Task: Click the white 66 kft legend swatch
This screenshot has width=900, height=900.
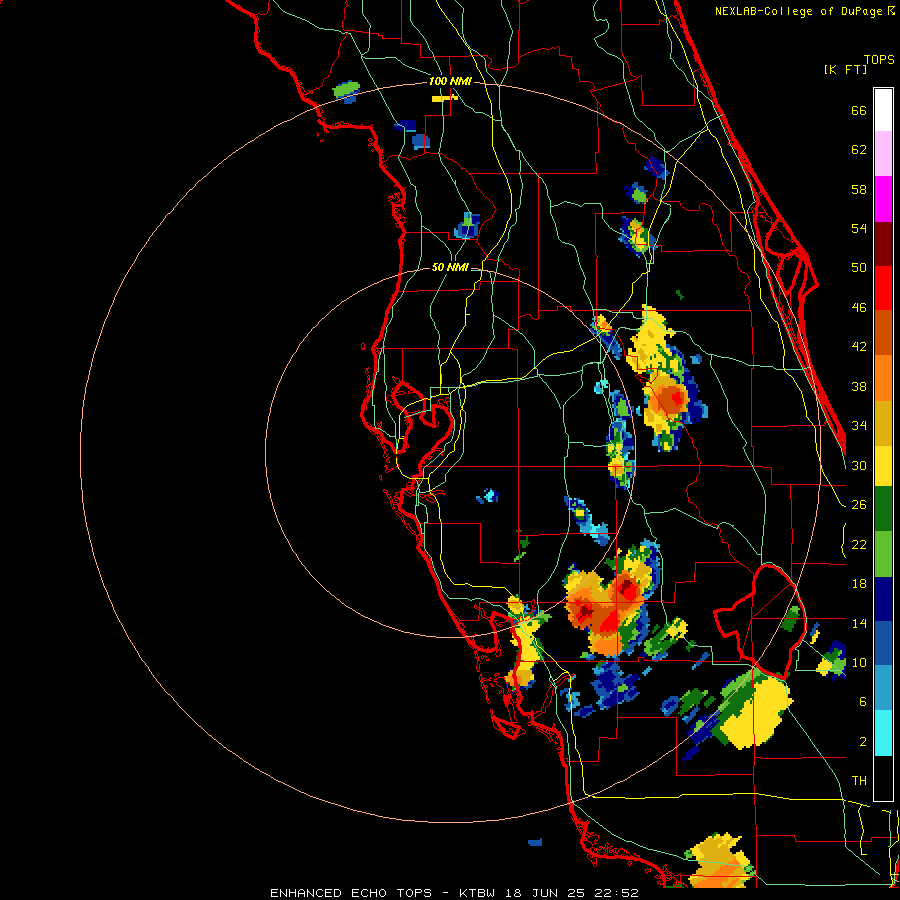Action: pyautogui.click(x=883, y=110)
